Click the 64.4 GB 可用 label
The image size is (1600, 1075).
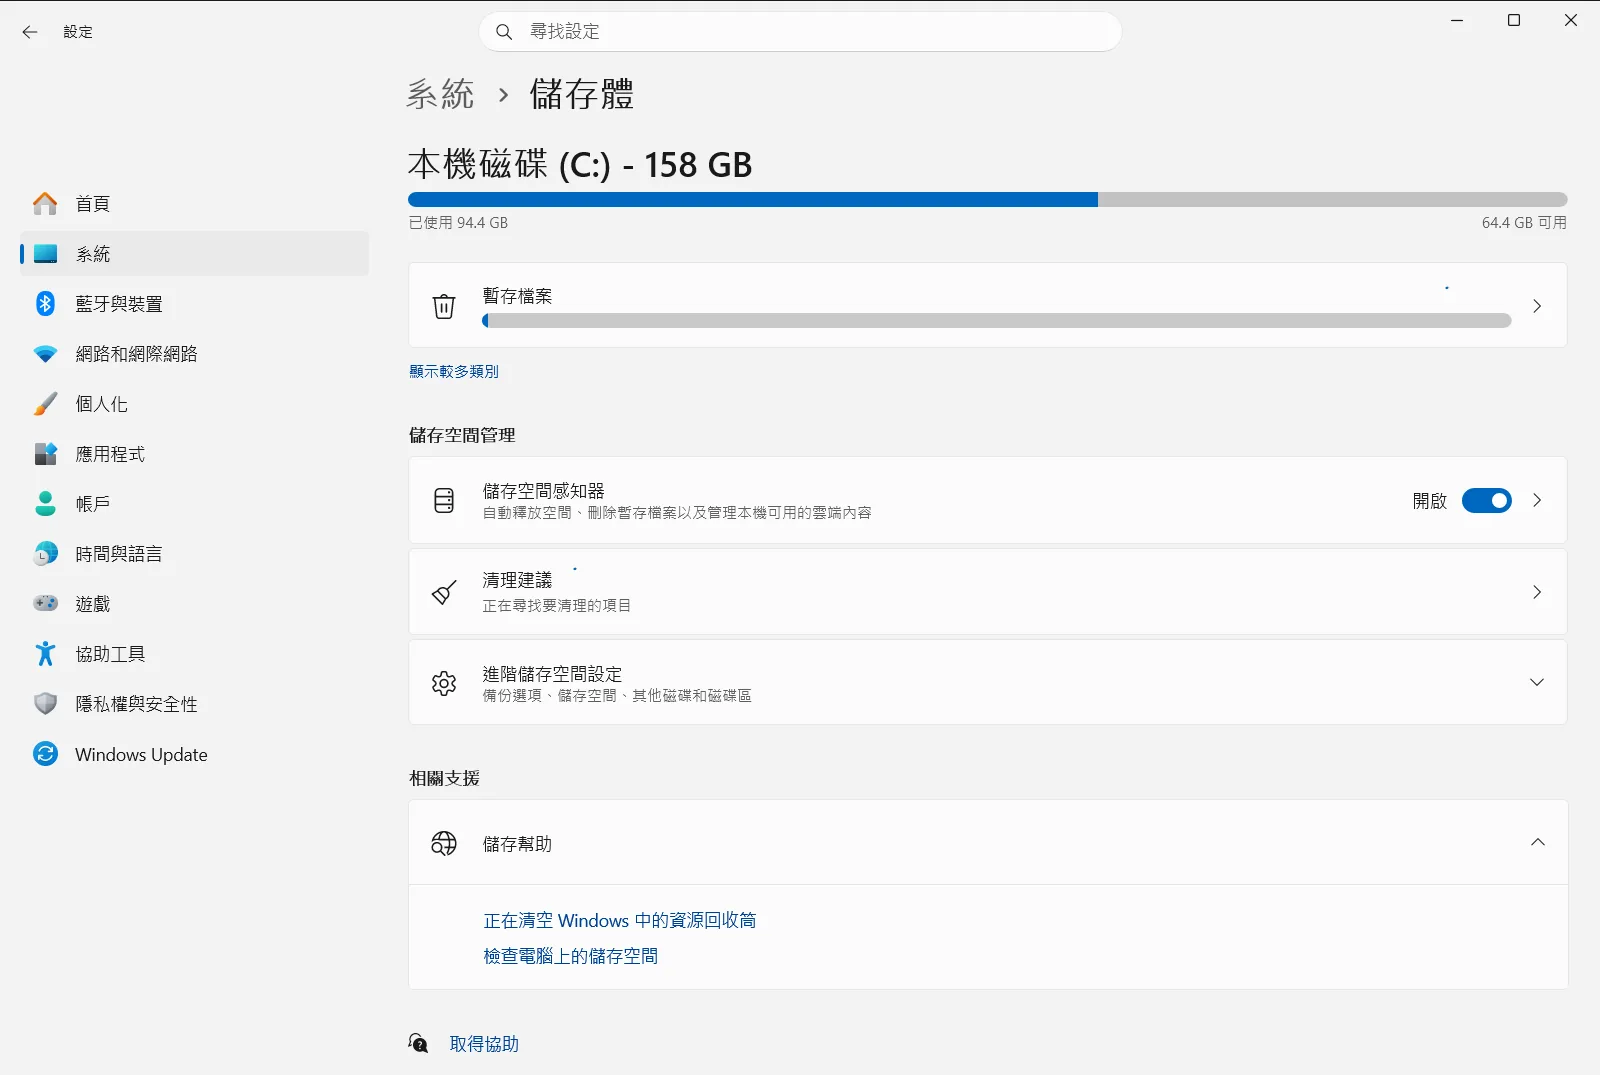(x=1524, y=223)
